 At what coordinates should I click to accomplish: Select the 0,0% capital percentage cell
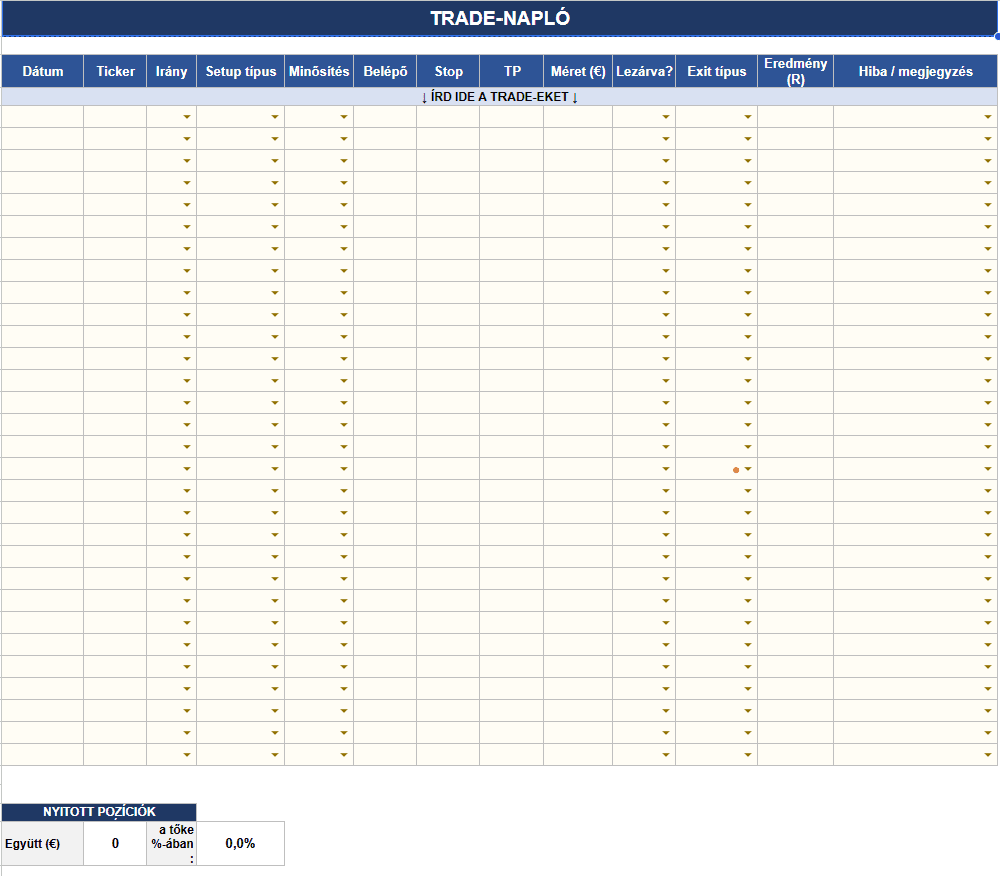click(240, 843)
